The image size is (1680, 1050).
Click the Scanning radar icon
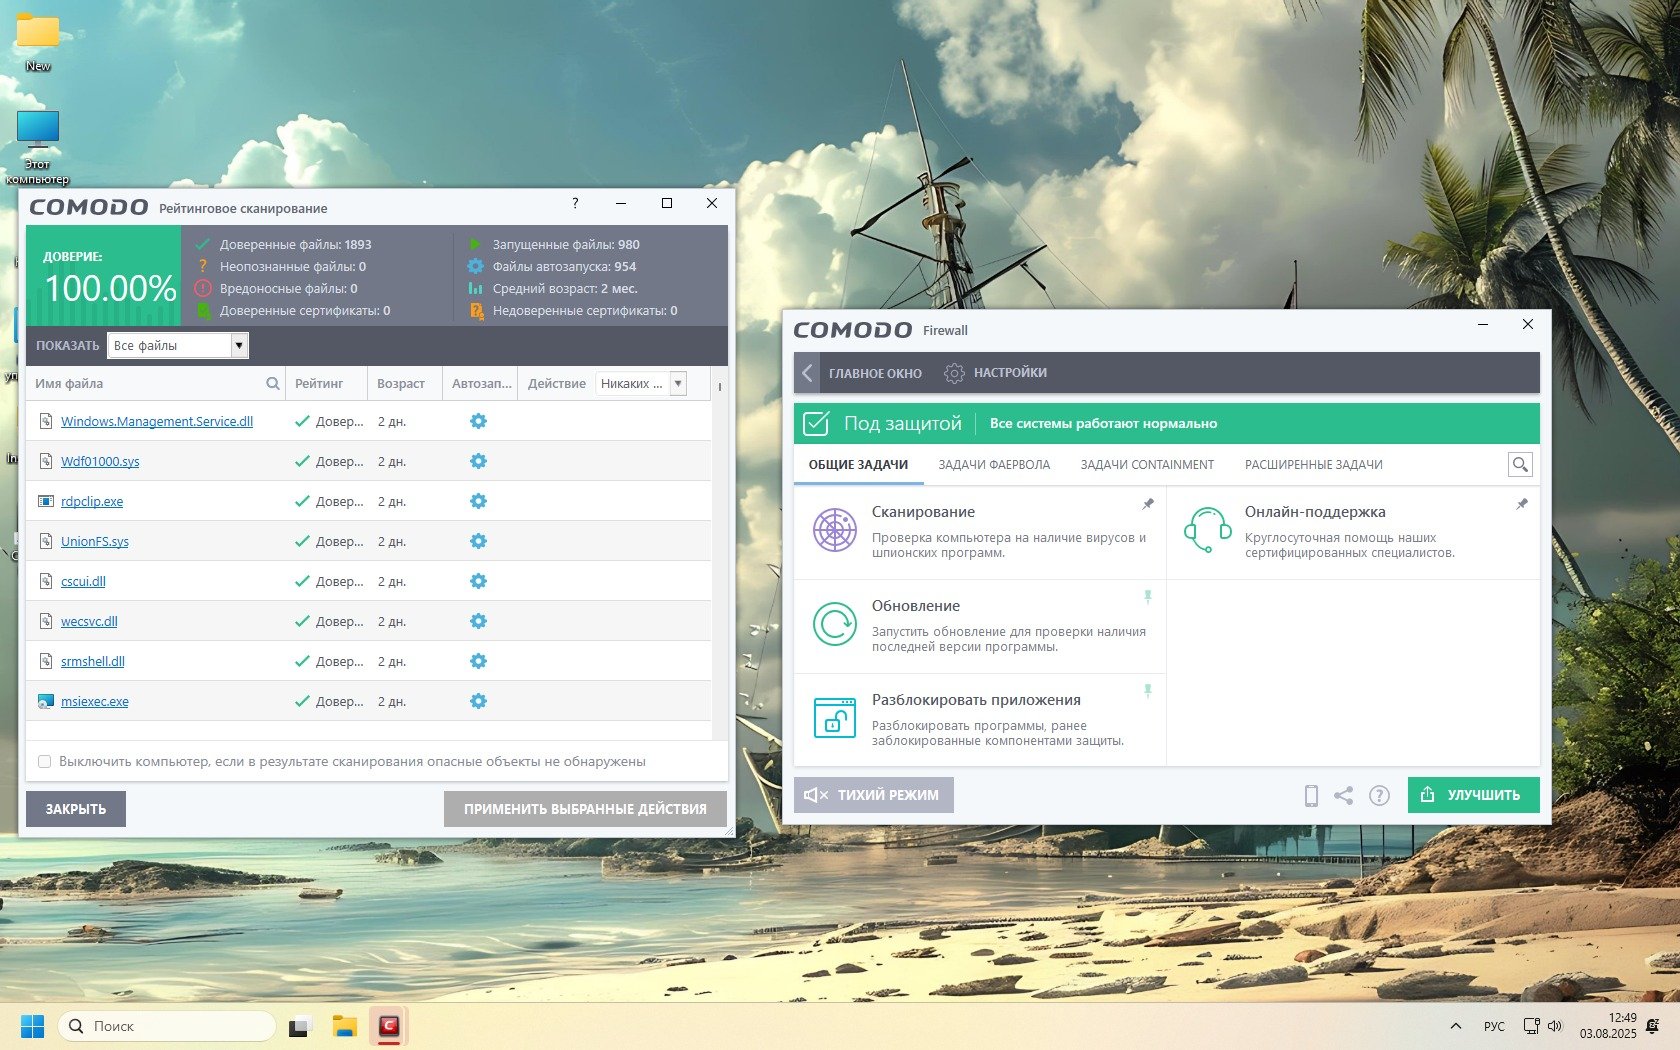coord(834,530)
